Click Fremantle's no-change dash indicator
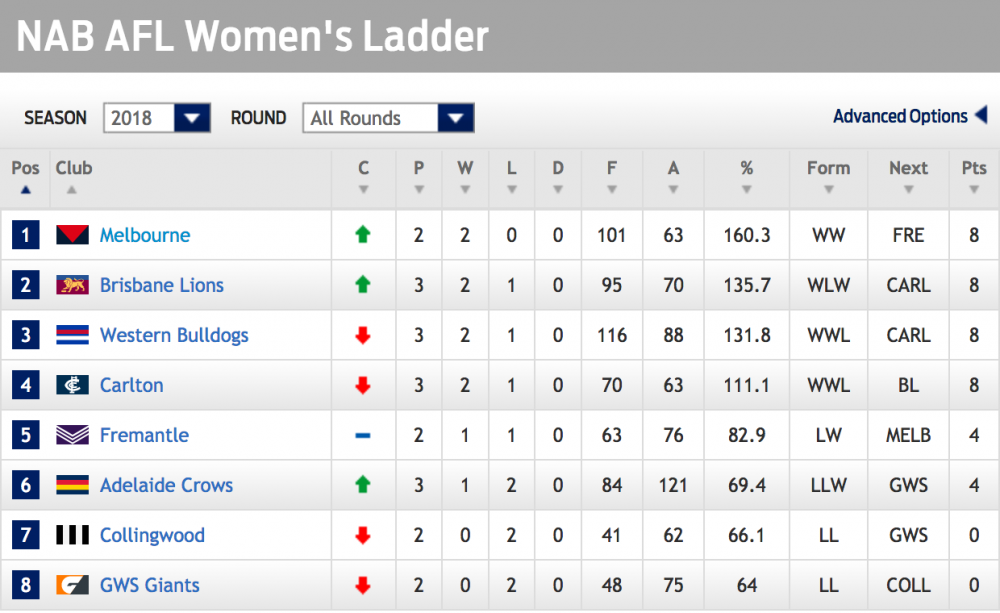The image size is (1000, 613). pyautogui.click(x=363, y=435)
